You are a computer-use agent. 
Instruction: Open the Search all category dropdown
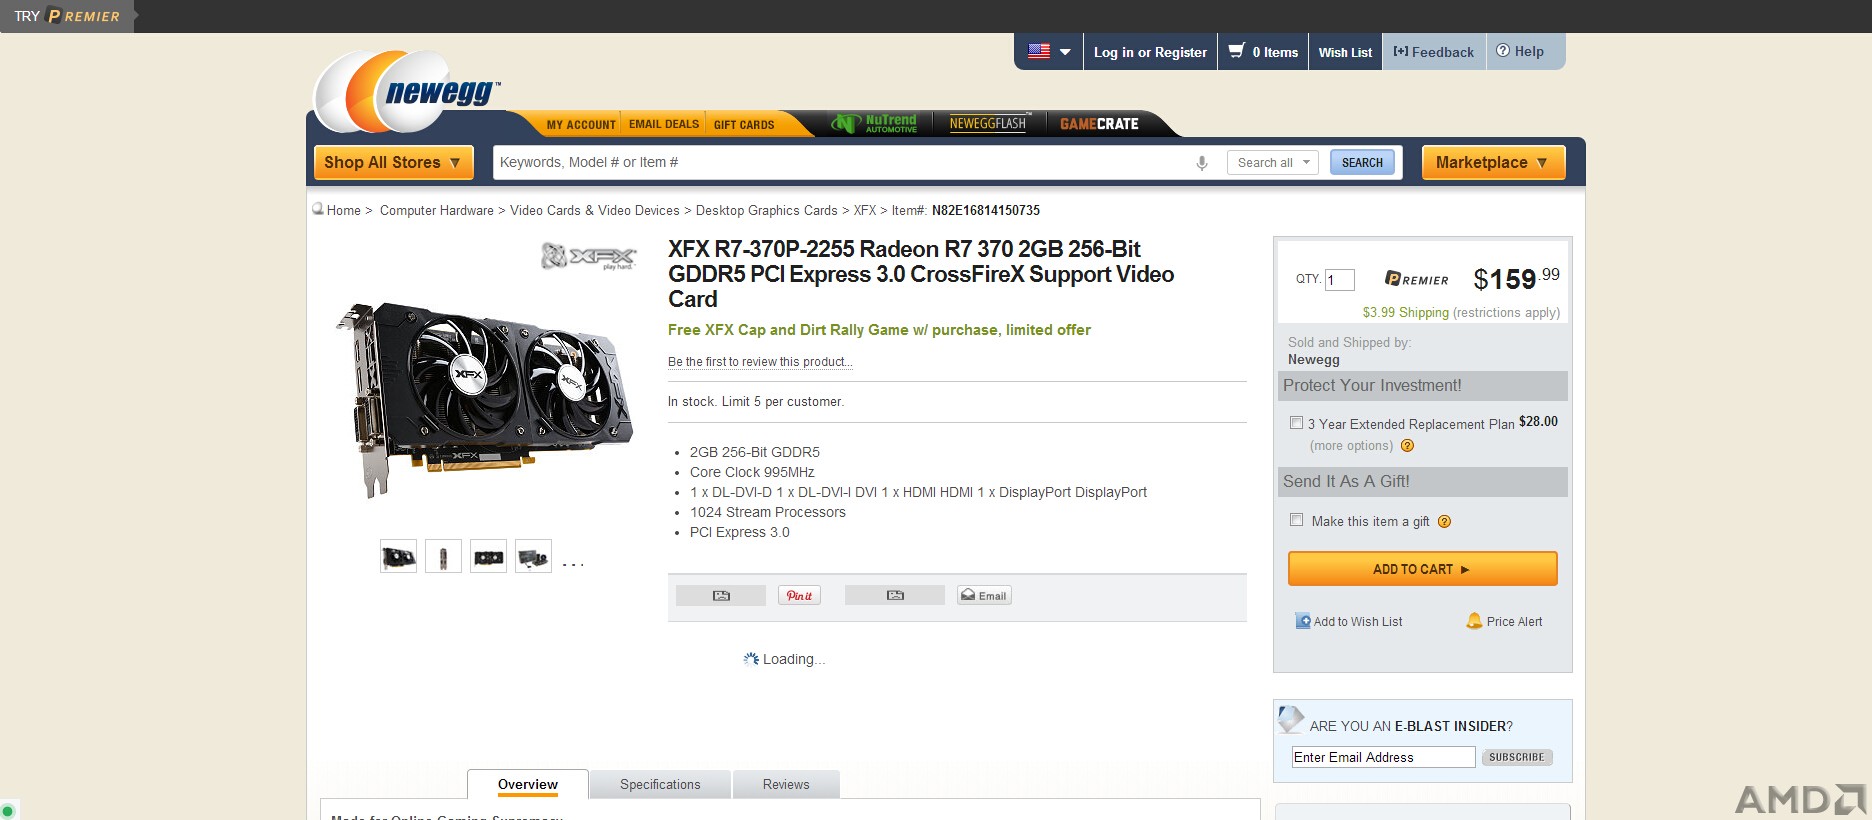click(x=1273, y=163)
